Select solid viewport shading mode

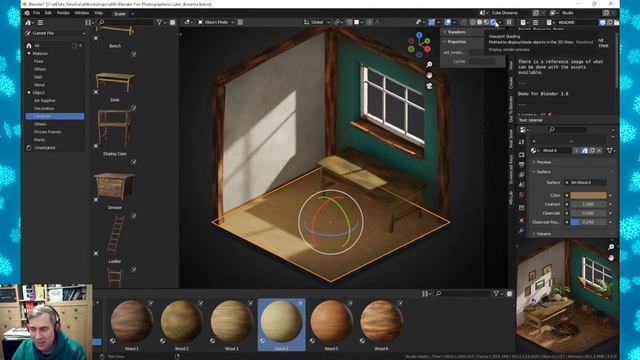[480, 22]
